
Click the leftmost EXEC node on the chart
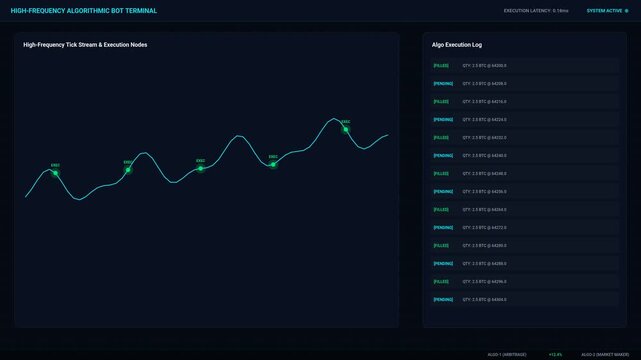[55, 173]
